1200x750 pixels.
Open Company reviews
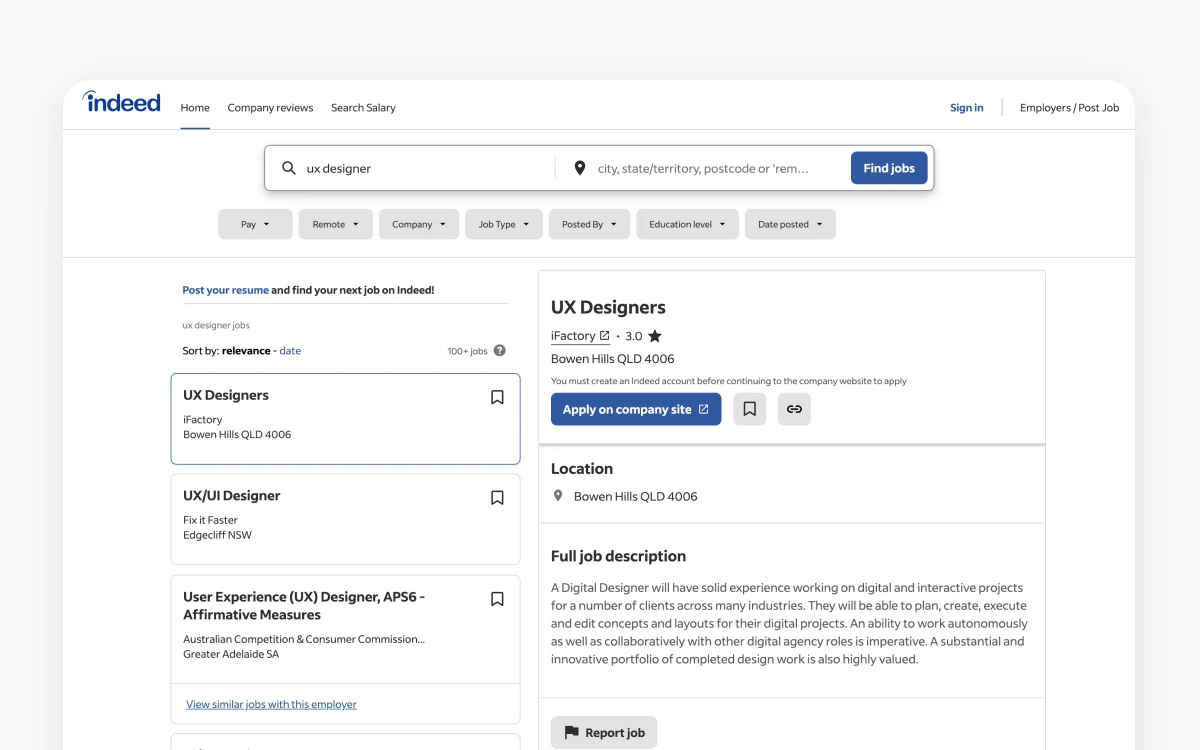point(270,108)
